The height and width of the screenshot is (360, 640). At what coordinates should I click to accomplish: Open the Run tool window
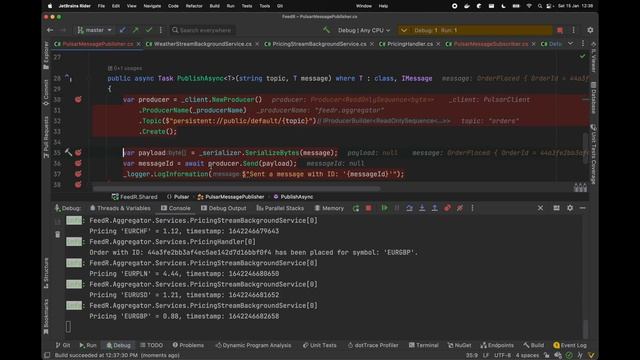[88, 345]
